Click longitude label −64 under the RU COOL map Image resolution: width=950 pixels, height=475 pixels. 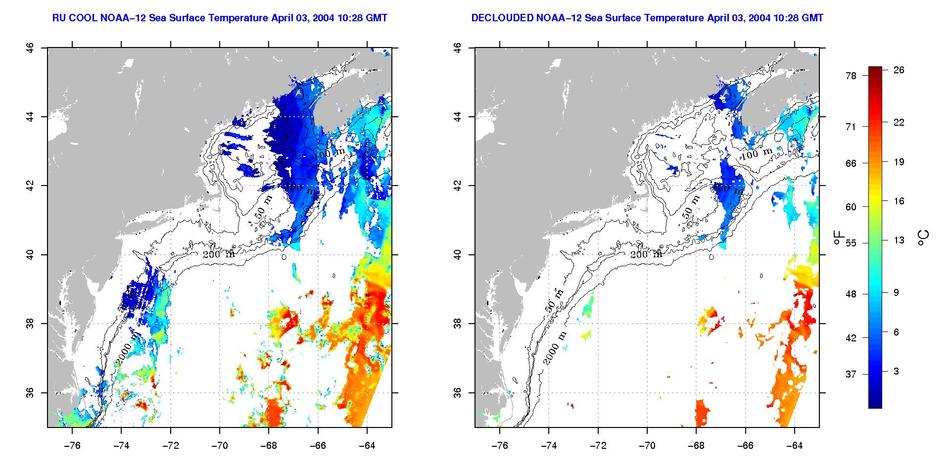367,446
